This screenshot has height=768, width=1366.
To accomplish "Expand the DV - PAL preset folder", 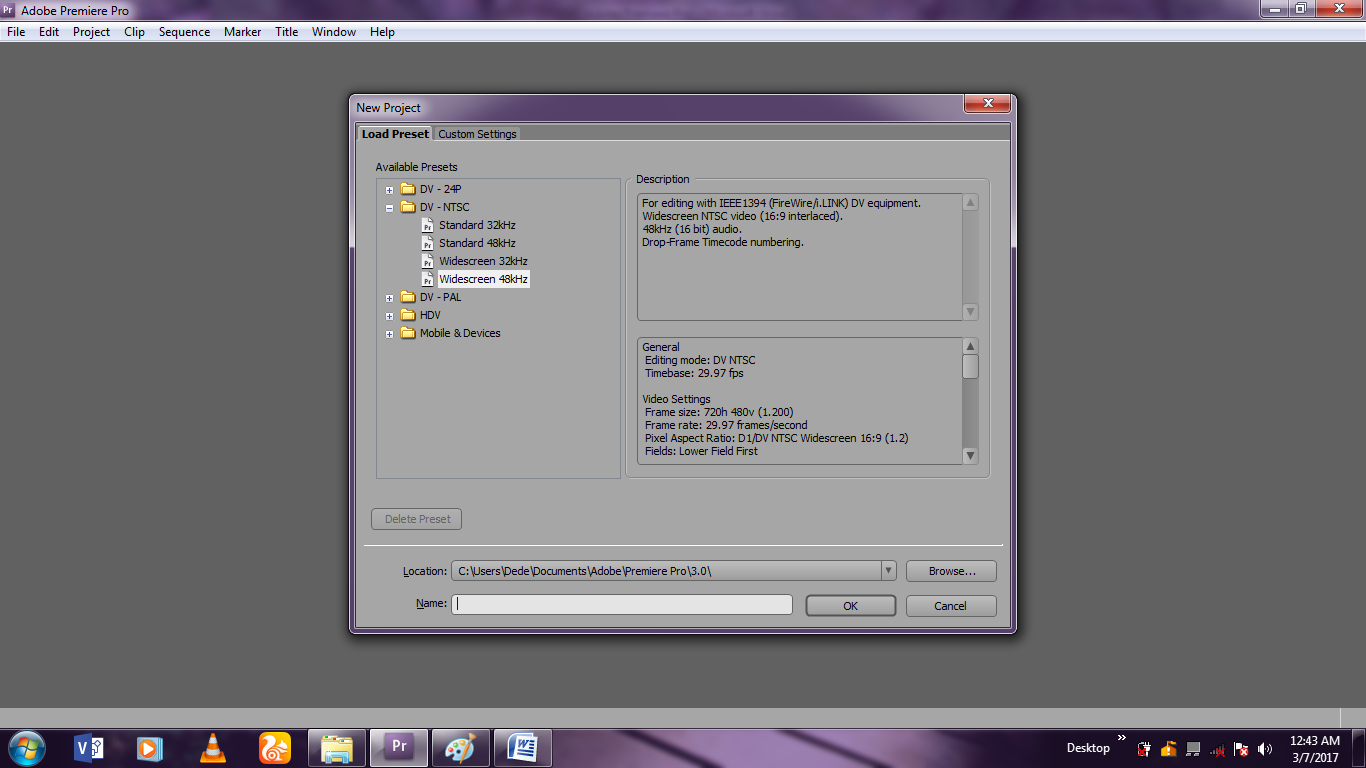I will (x=390, y=298).
